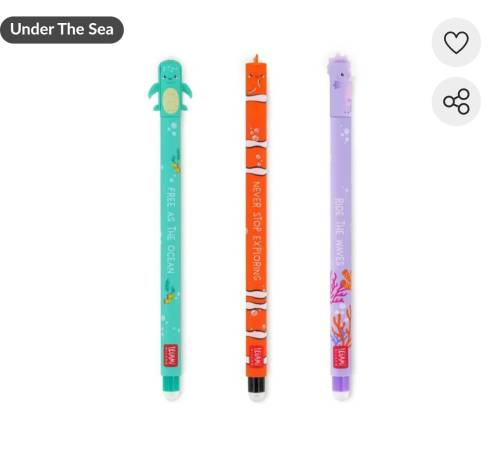
Task: Click the Under The Sea label badge
Action: 62,30
